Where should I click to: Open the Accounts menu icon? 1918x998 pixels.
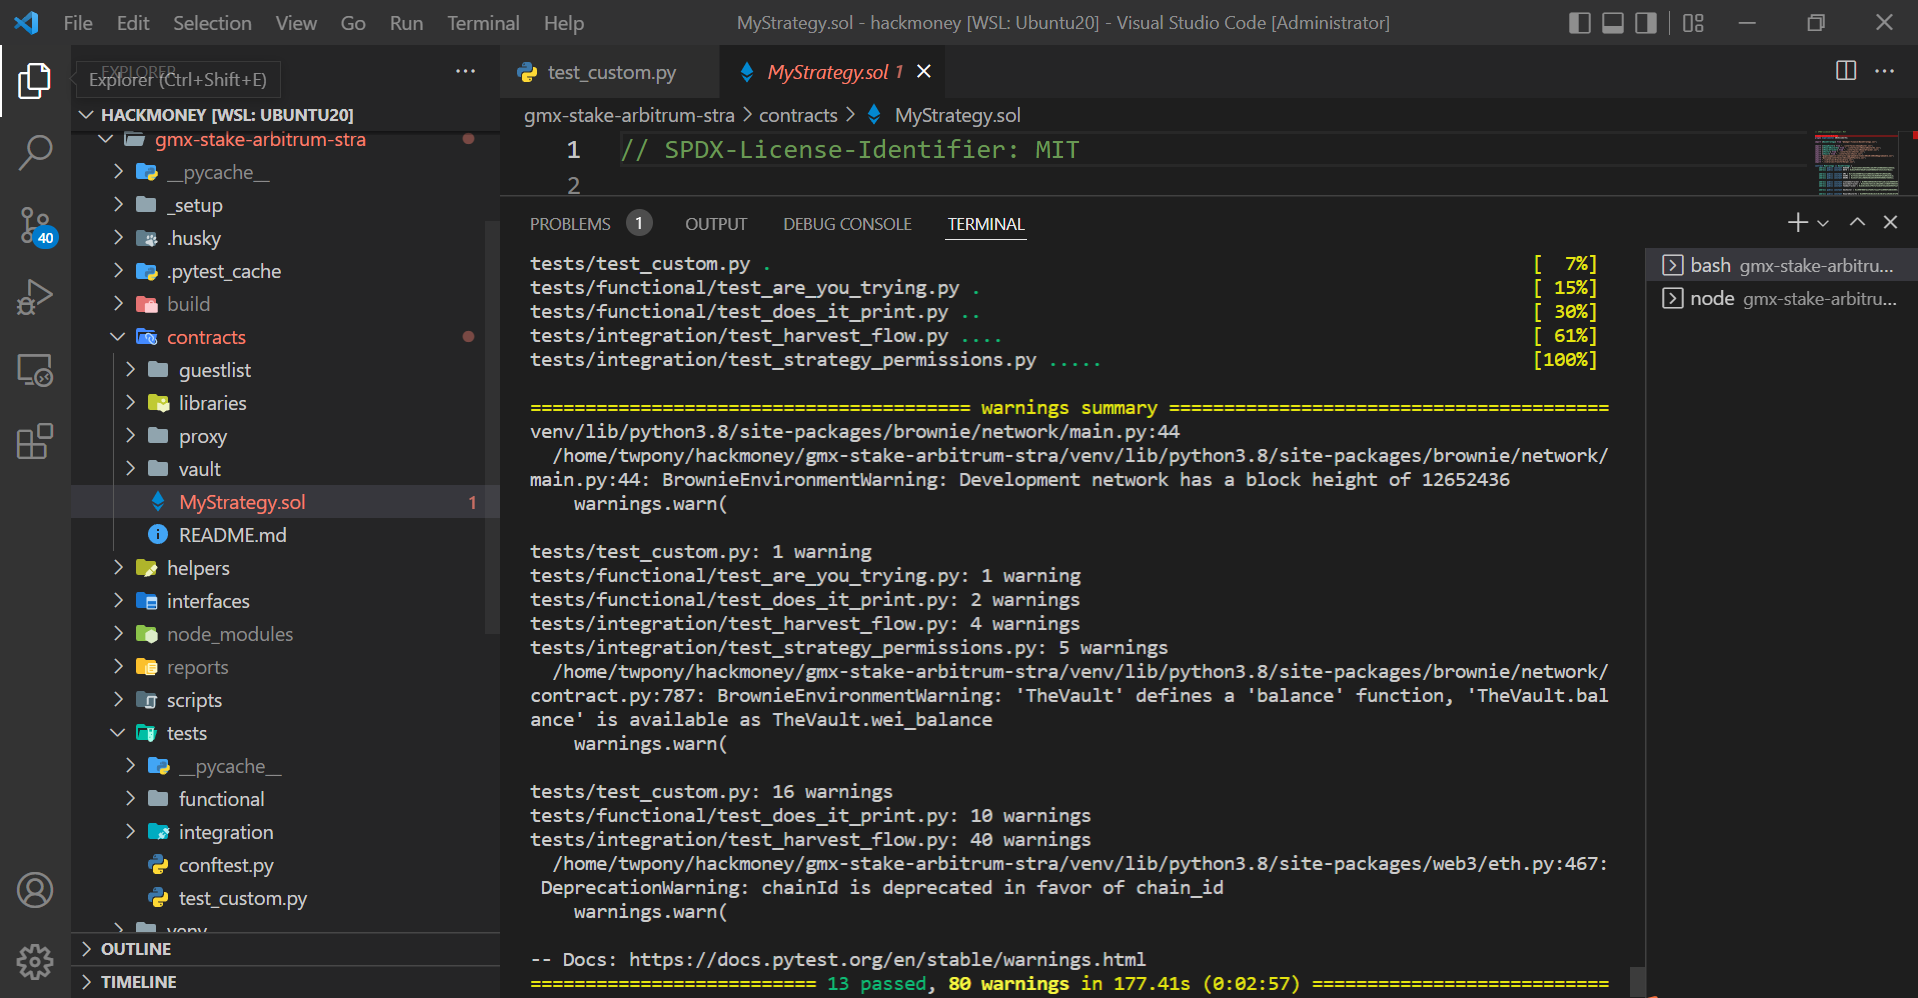(35, 890)
